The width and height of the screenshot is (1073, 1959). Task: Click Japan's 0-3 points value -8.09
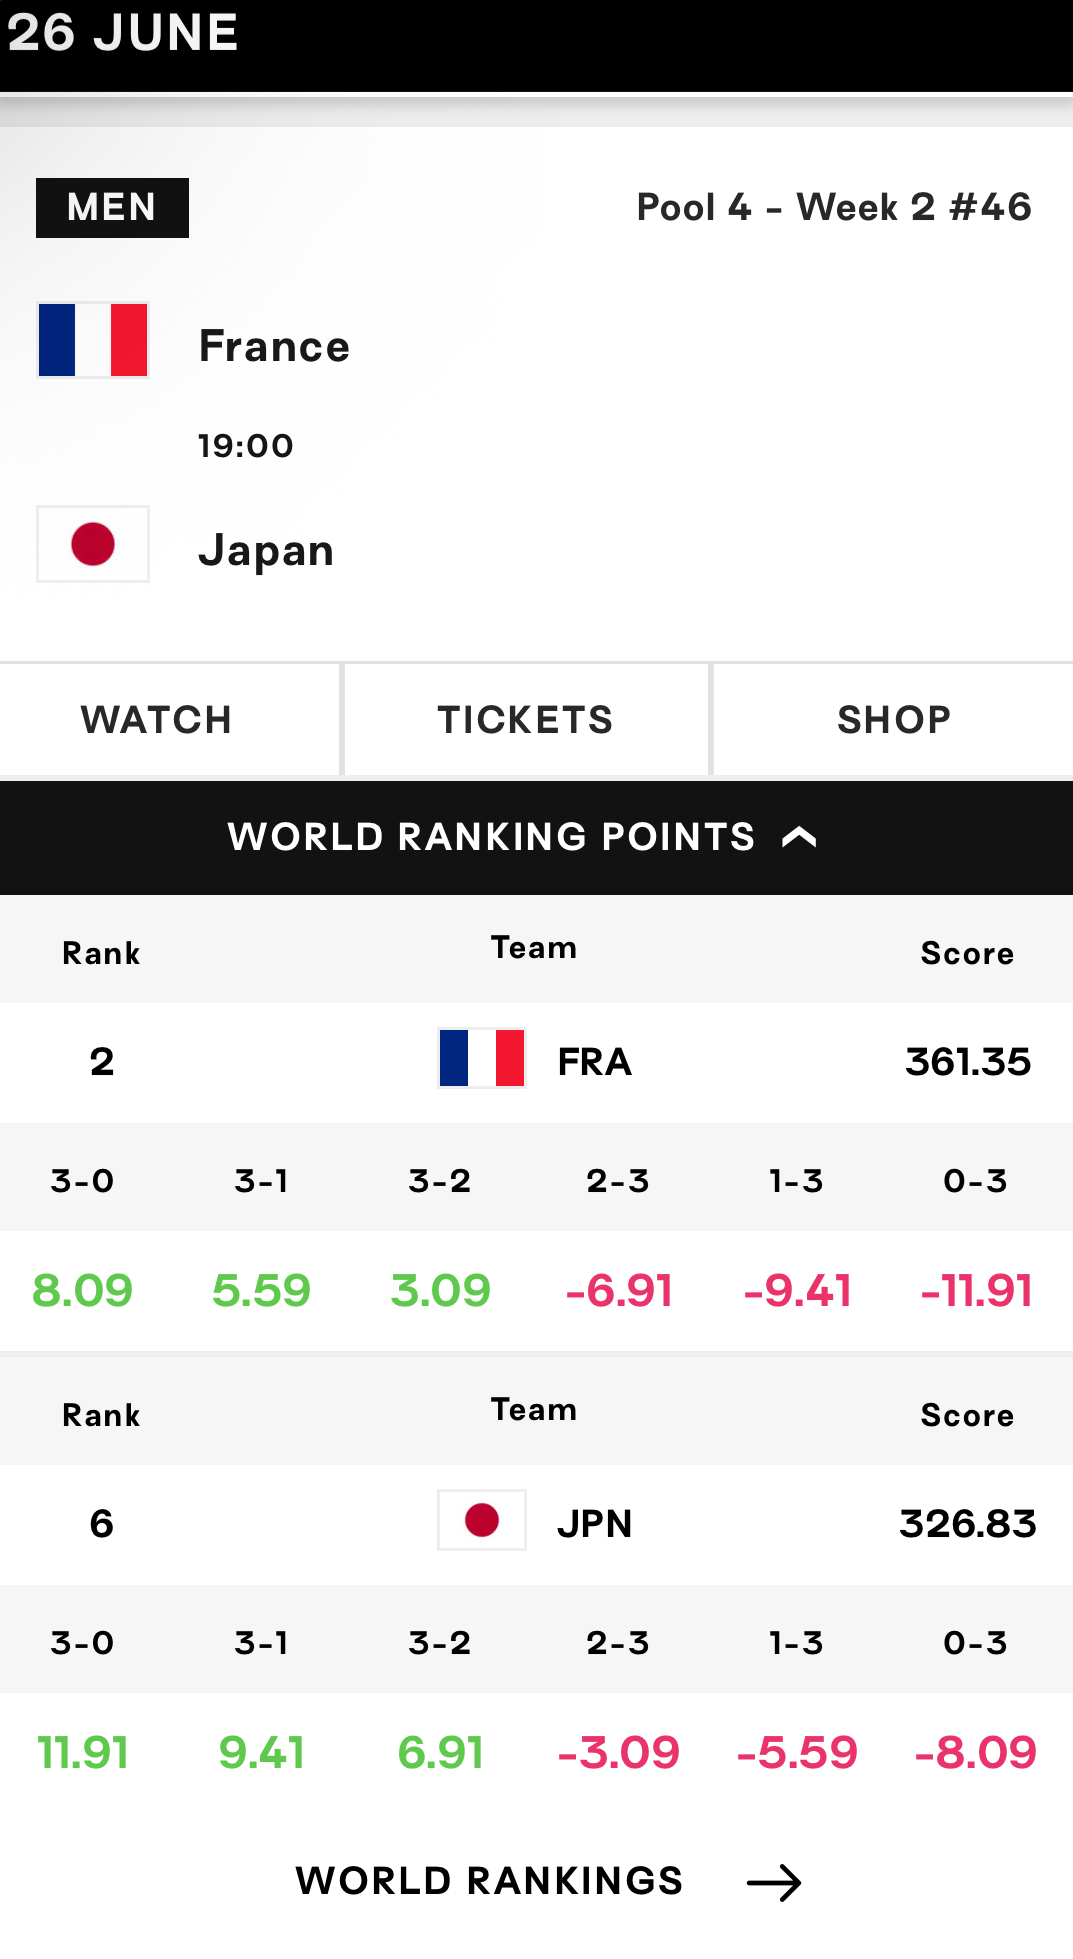976,1753
